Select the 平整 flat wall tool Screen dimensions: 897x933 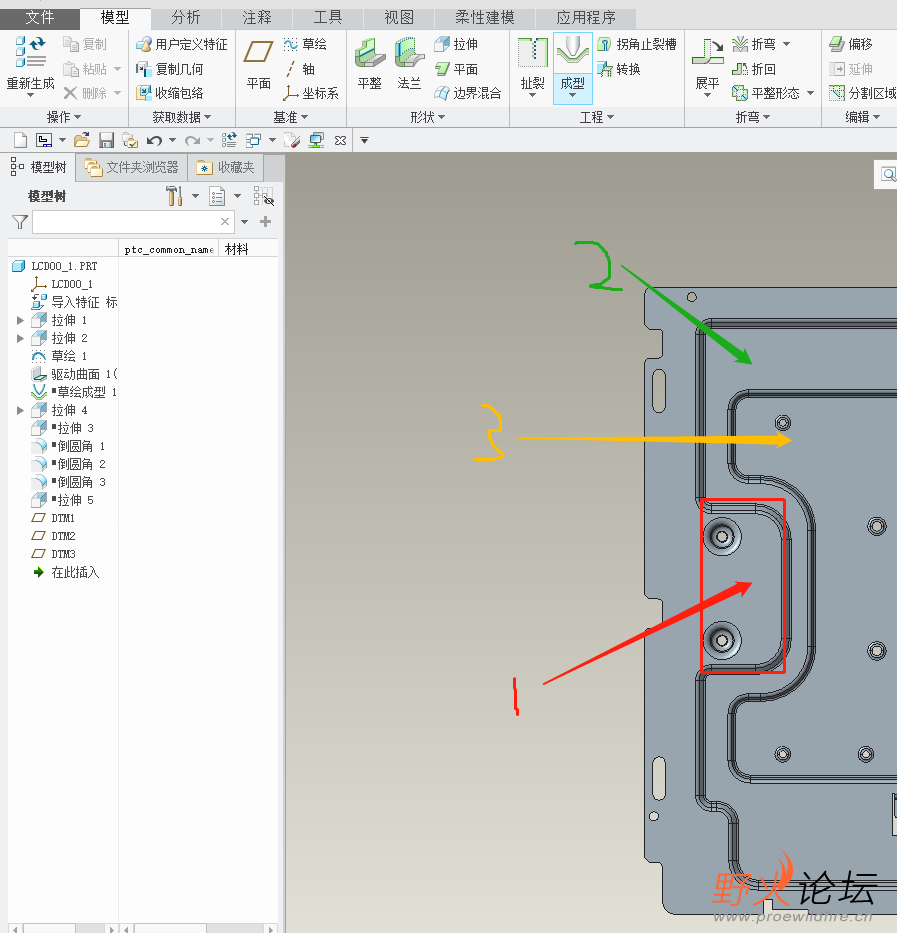tap(370, 63)
